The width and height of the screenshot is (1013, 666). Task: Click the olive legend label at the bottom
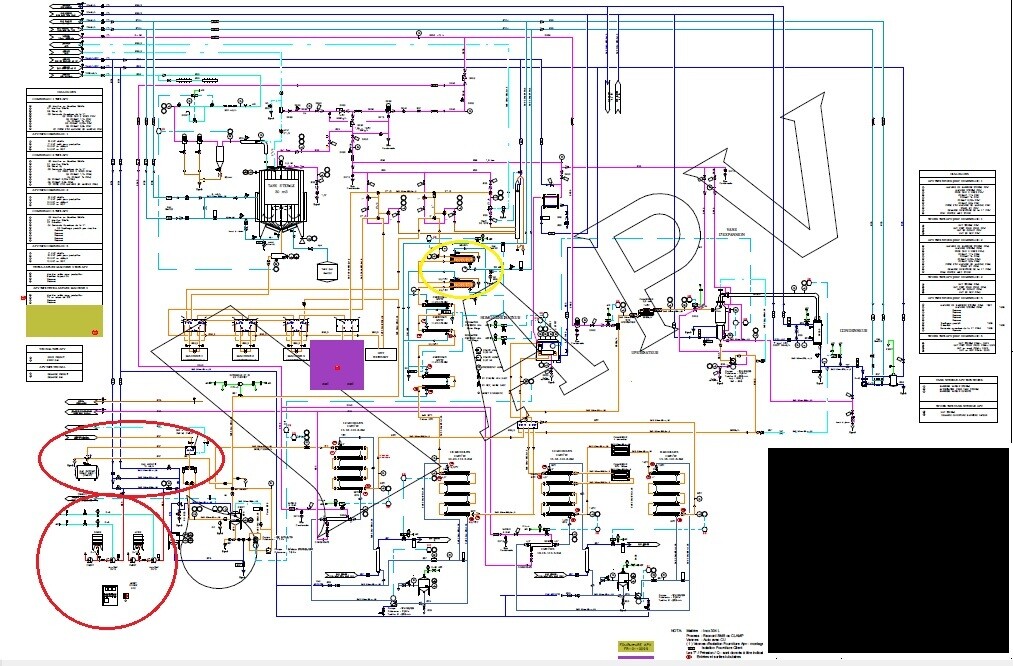[636, 645]
